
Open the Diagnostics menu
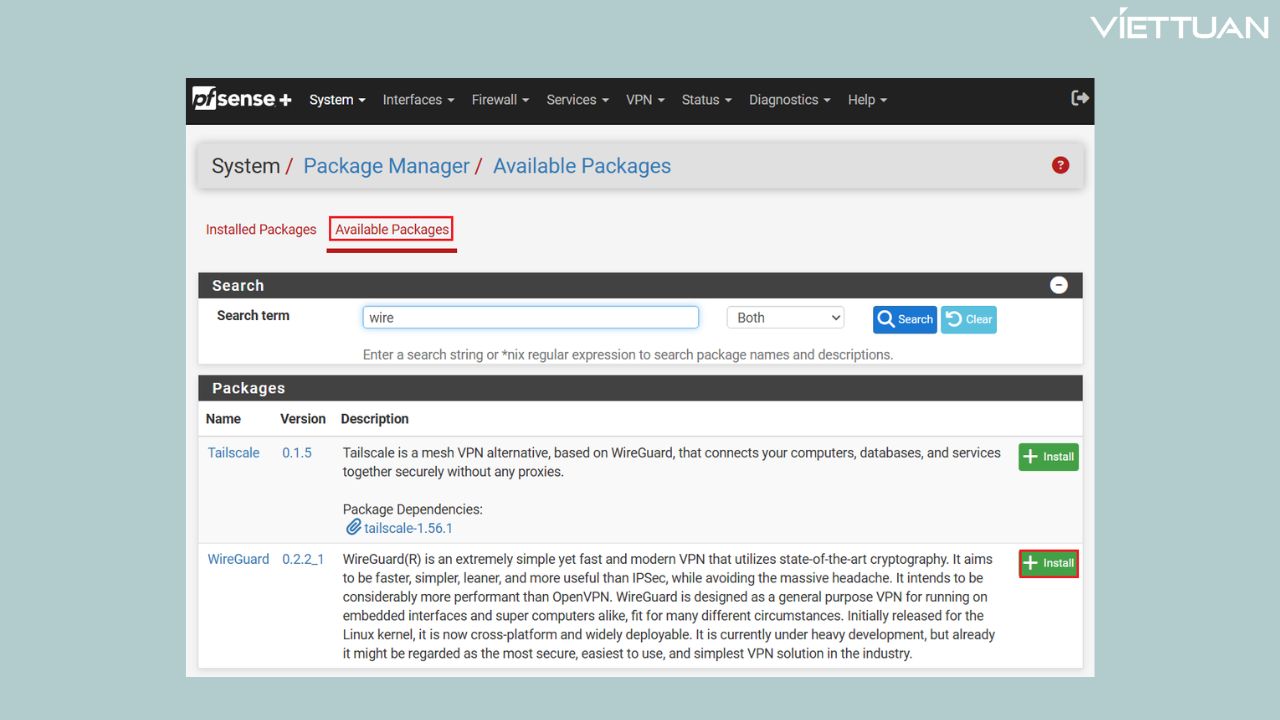tap(789, 100)
